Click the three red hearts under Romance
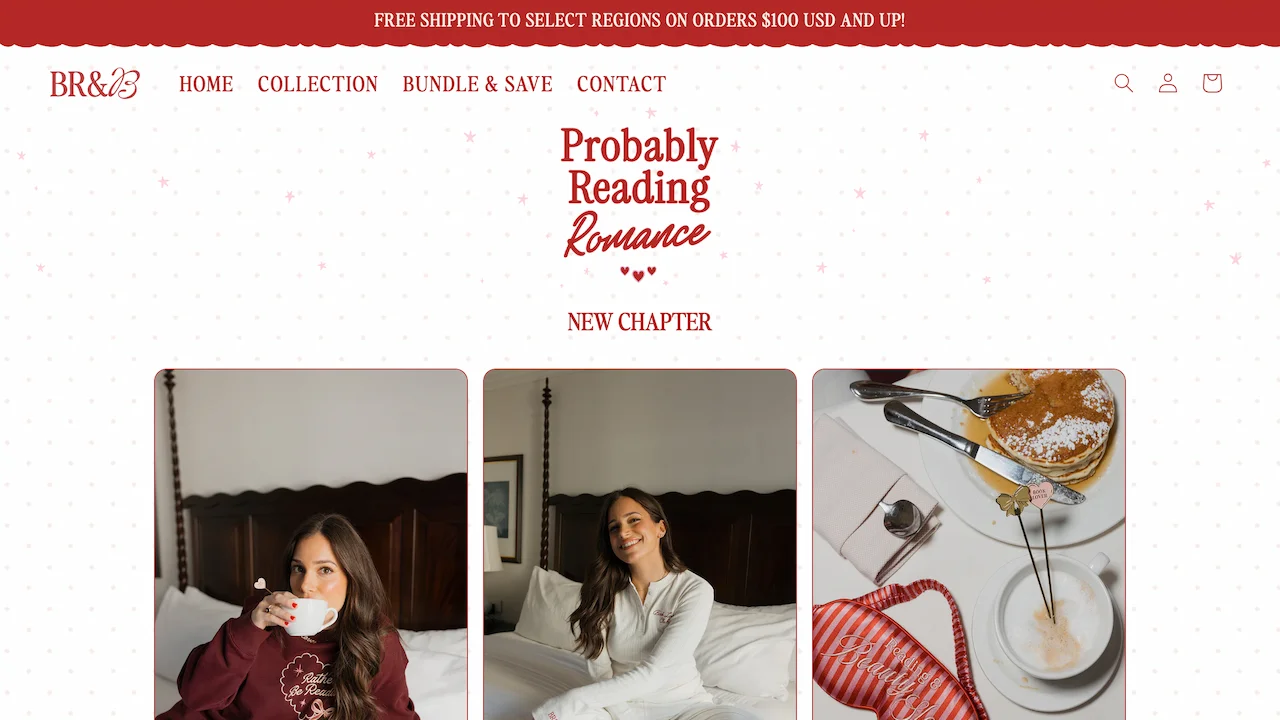 (x=638, y=273)
